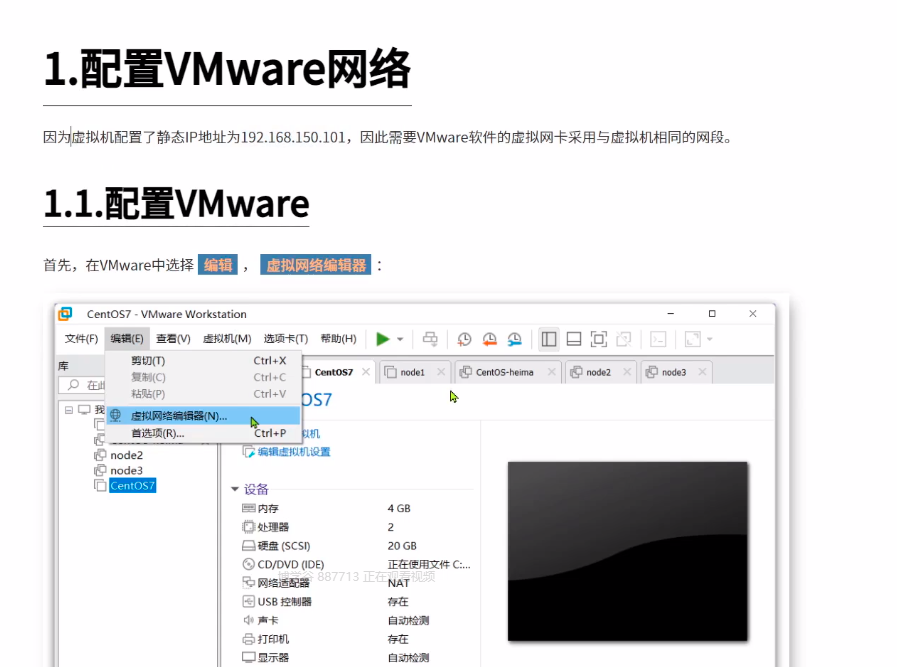Image resolution: width=897 pixels, height=667 pixels.
Task: Select the 内存 device row
Action: click(356, 509)
